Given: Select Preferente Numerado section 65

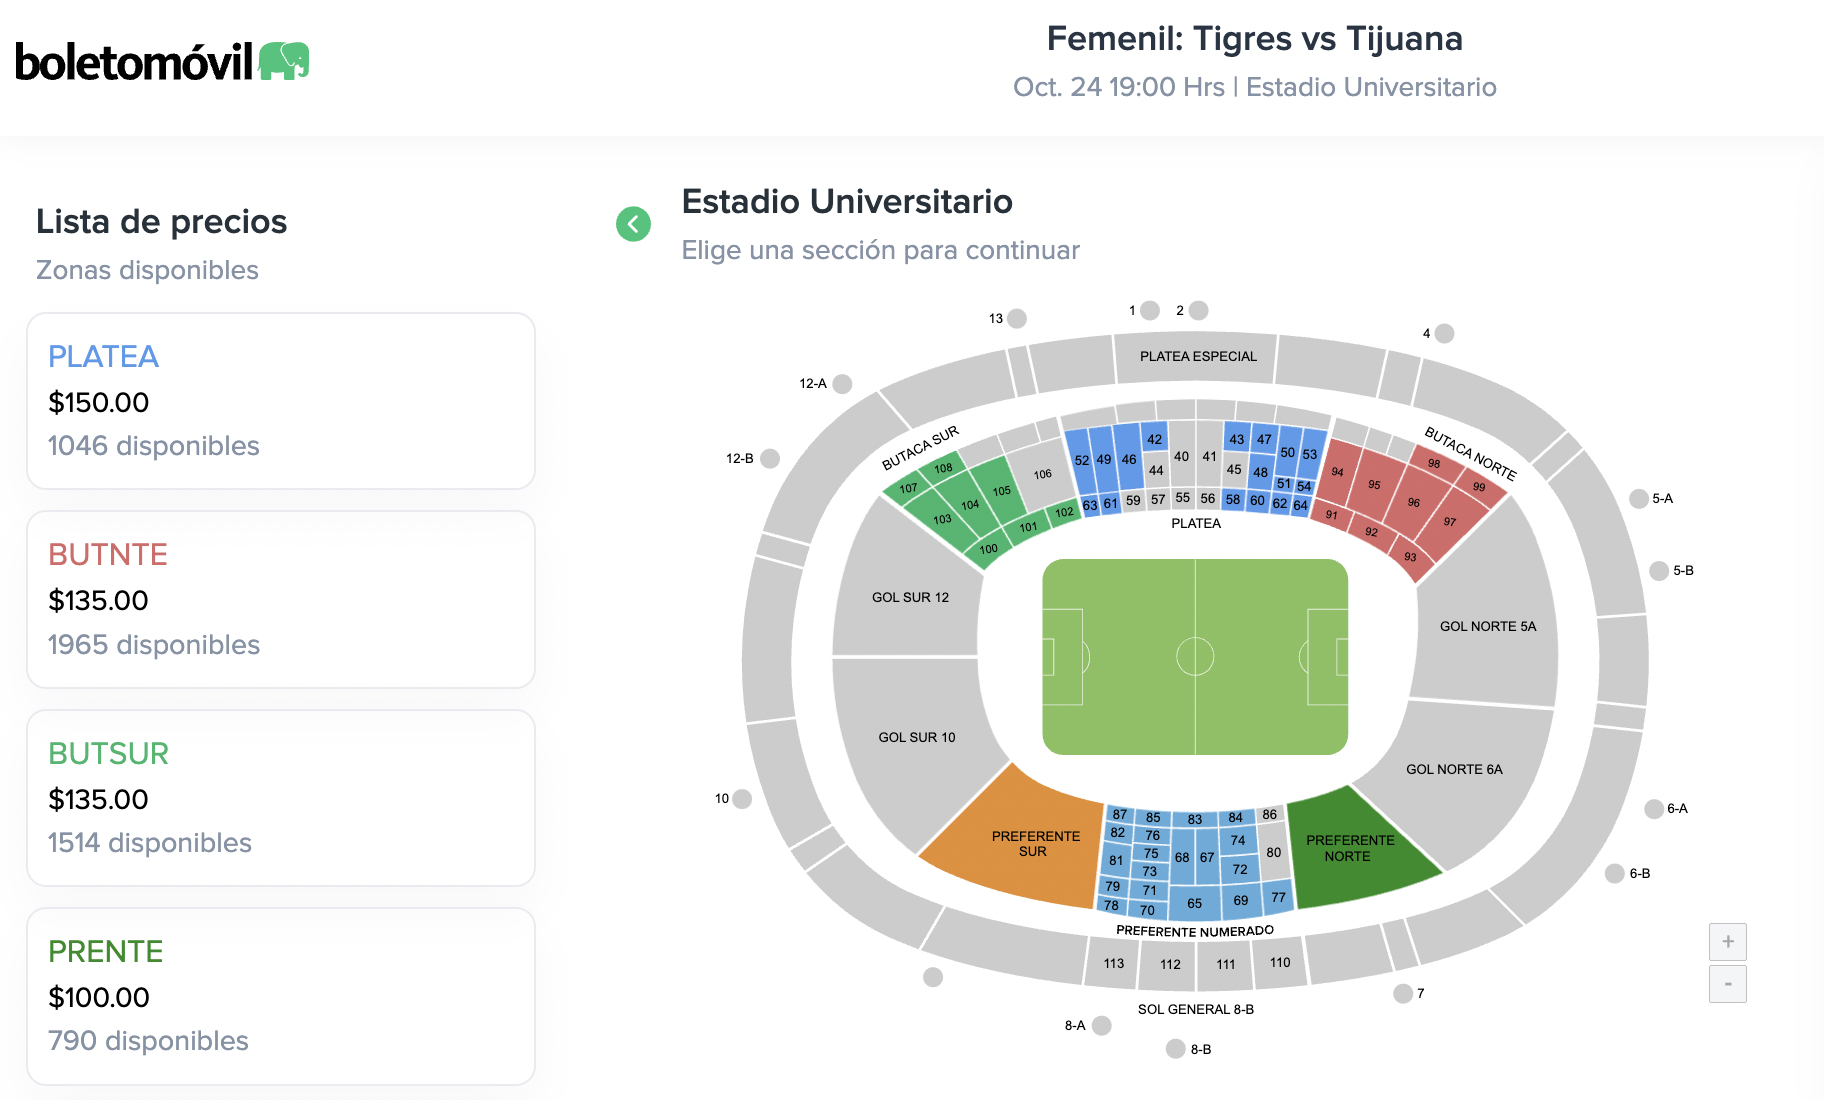Looking at the screenshot, I should (1194, 903).
